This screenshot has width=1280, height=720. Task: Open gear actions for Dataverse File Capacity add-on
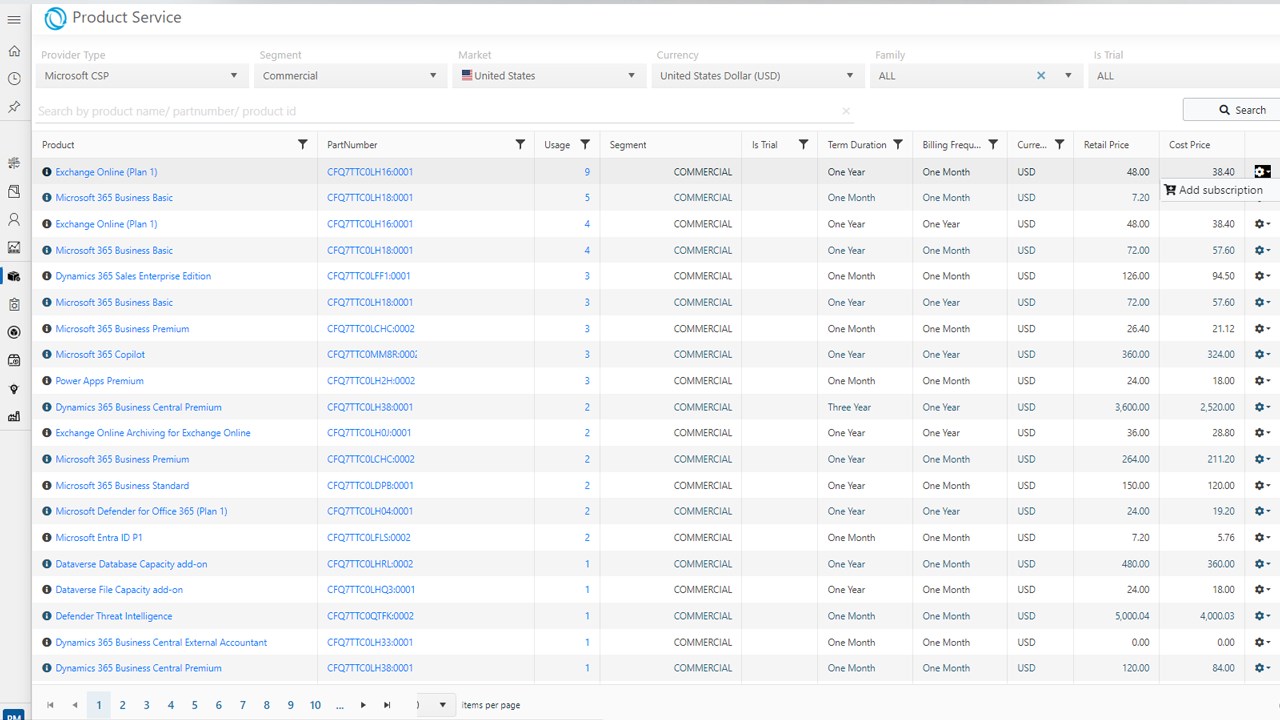tap(1262, 590)
